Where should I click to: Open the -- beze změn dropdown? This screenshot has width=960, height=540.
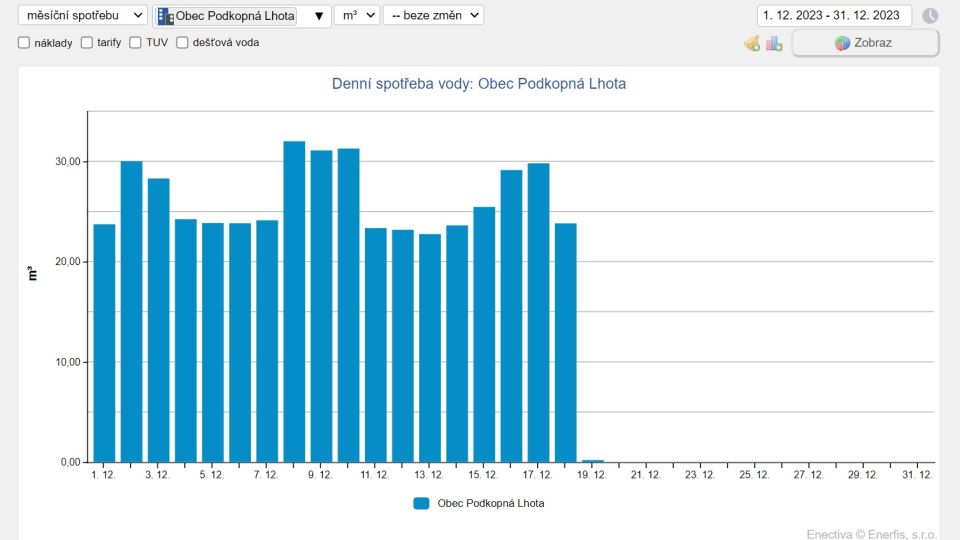tap(433, 15)
